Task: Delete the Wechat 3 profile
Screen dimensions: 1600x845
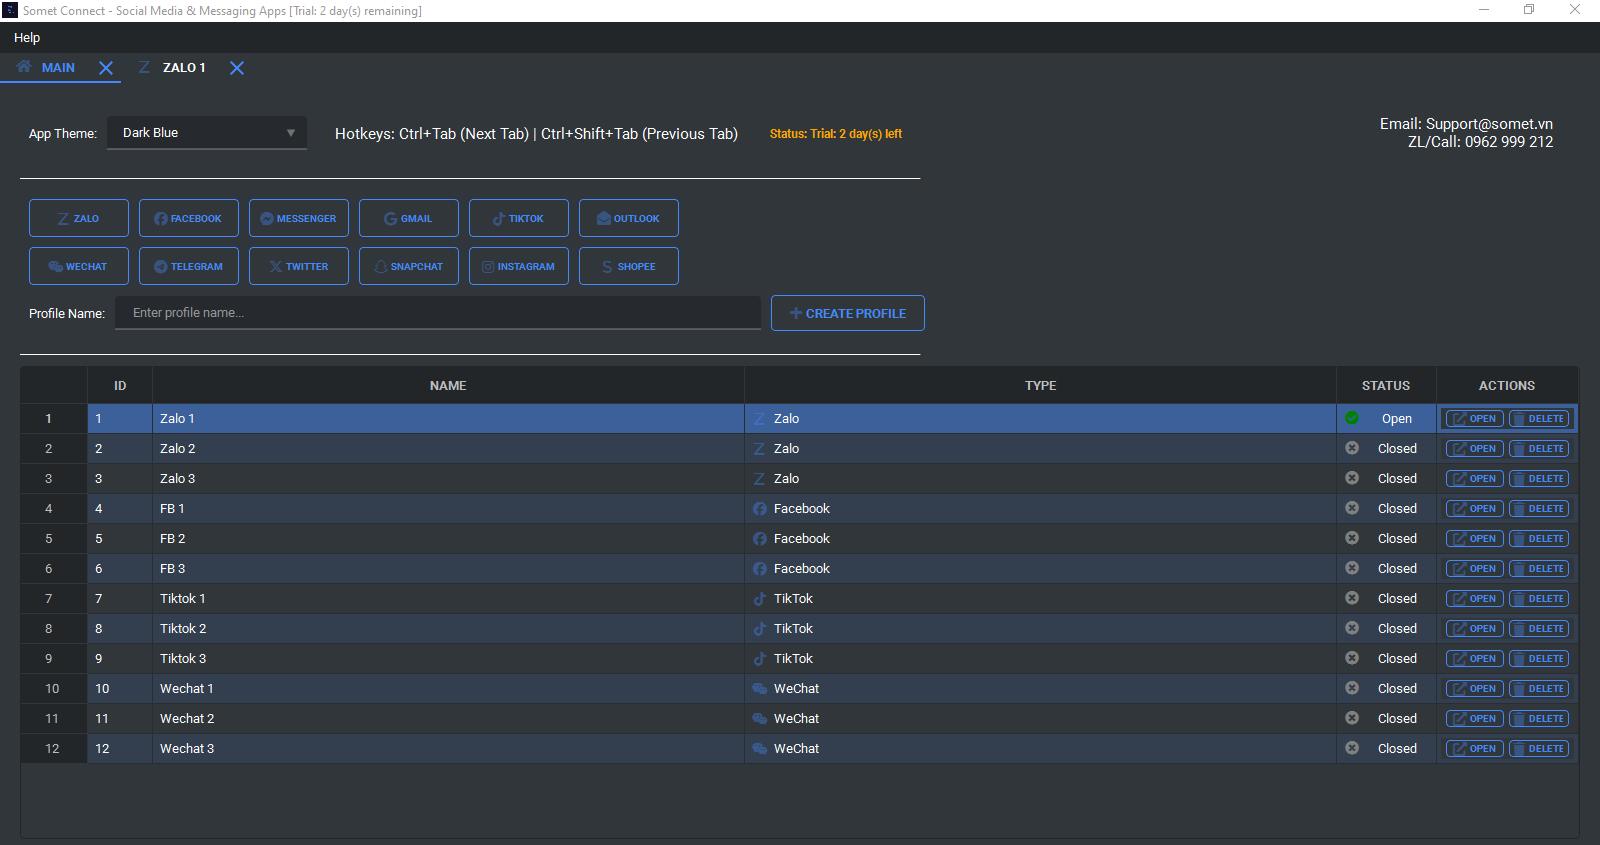Action: [x=1539, y=749]
